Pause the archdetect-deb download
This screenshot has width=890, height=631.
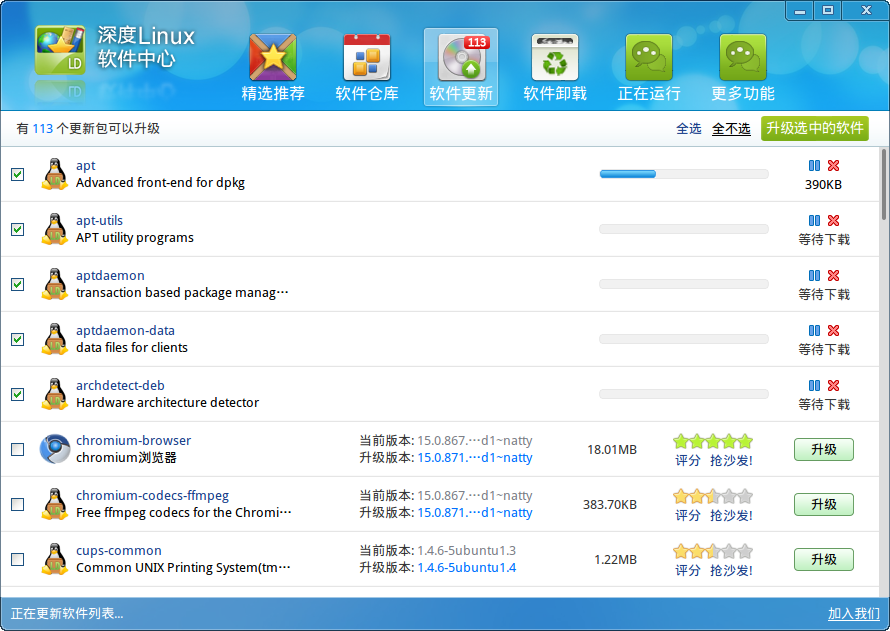[x=814, y=386]
